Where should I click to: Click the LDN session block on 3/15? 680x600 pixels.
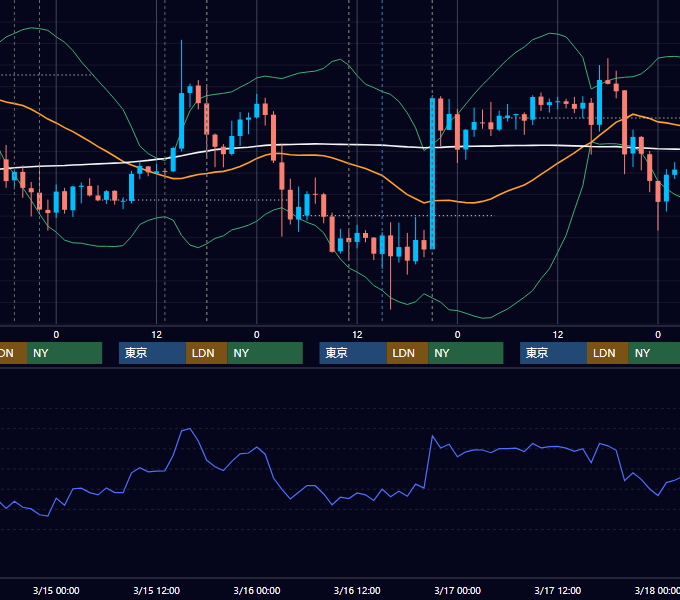click(206, 353)
